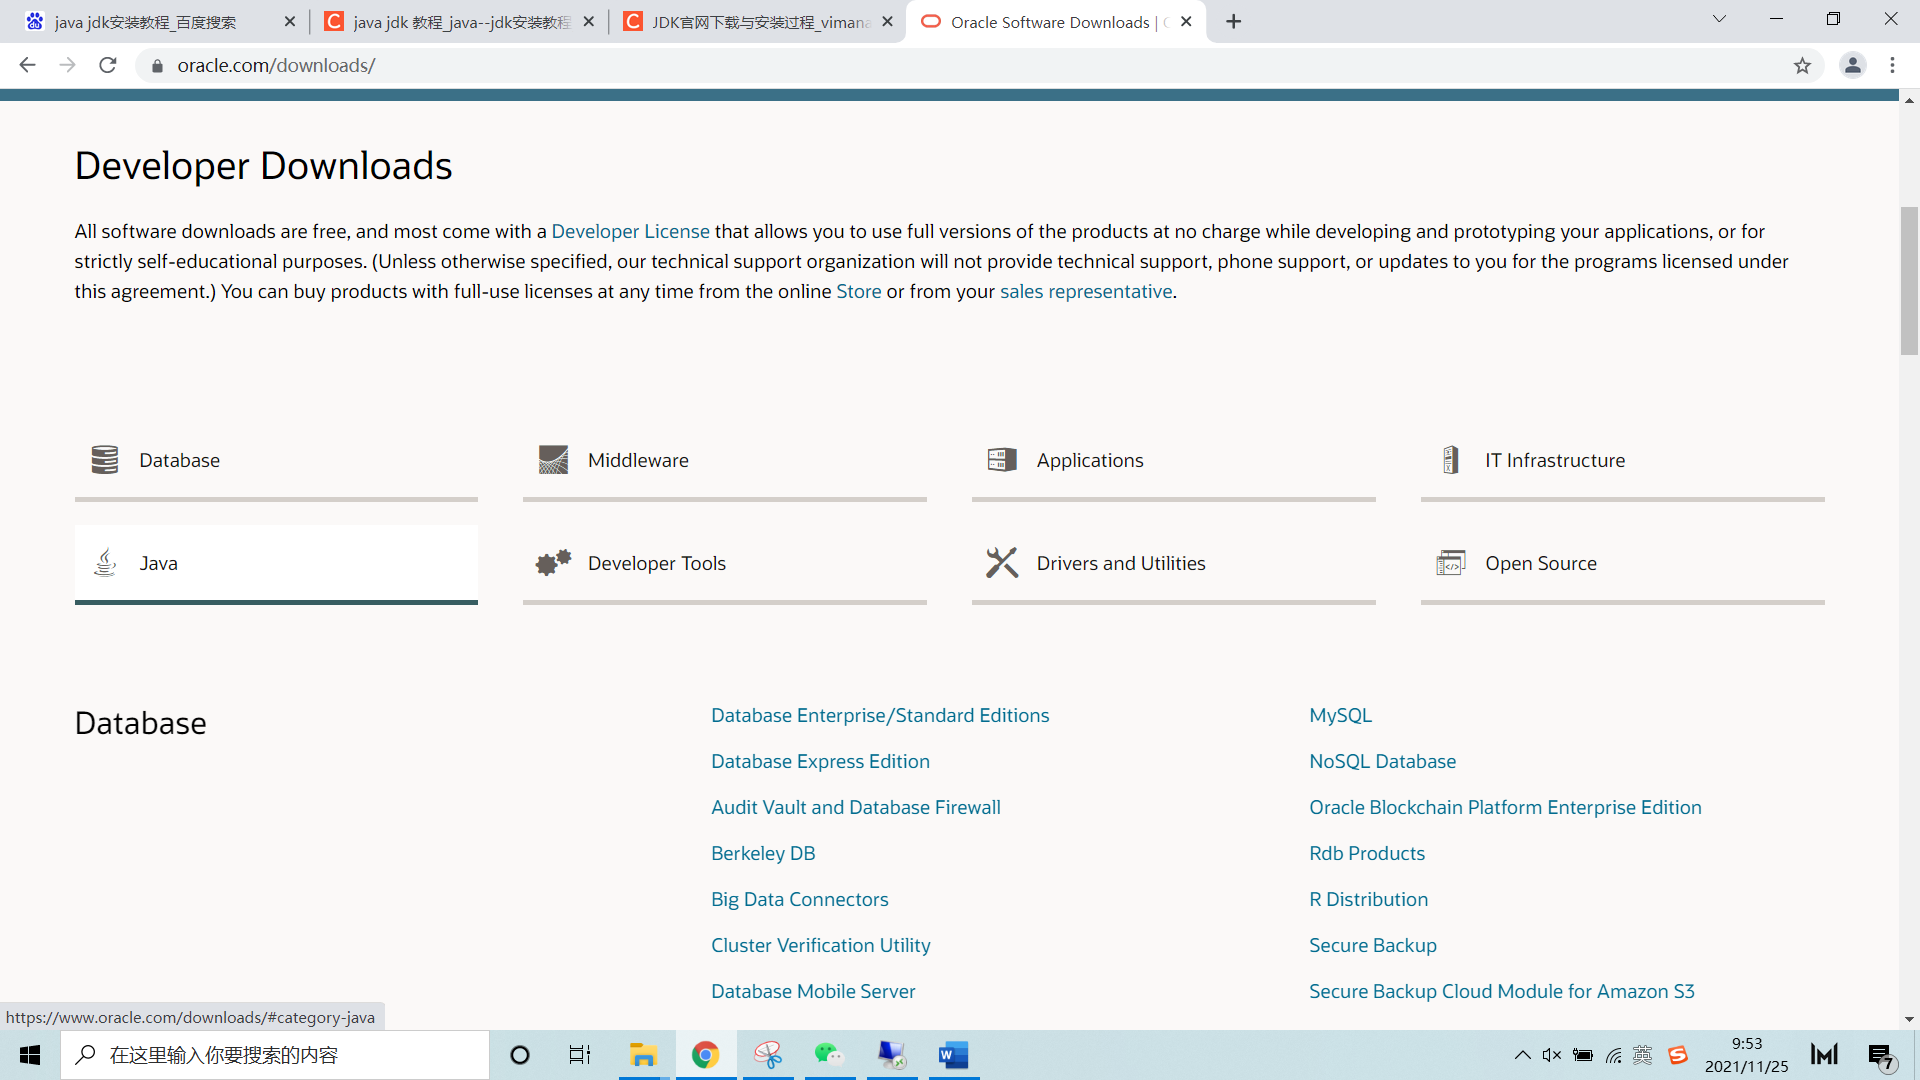The image size is (1920, 1080).
Task: Bookmark this page with star icon
Action: click(1802, 66)
